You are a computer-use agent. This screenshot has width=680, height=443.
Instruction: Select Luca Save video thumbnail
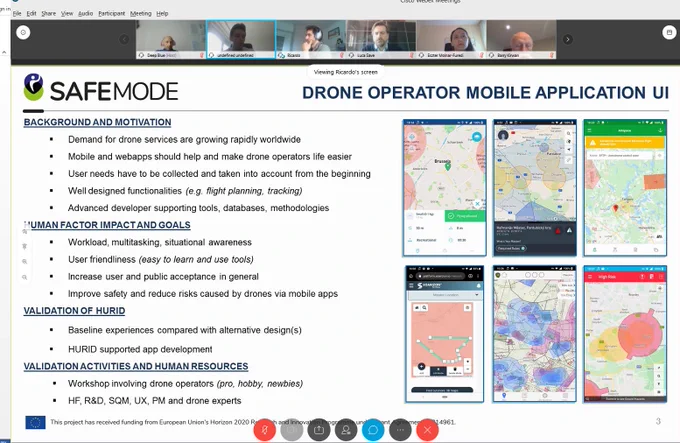[x=381, y=39]
